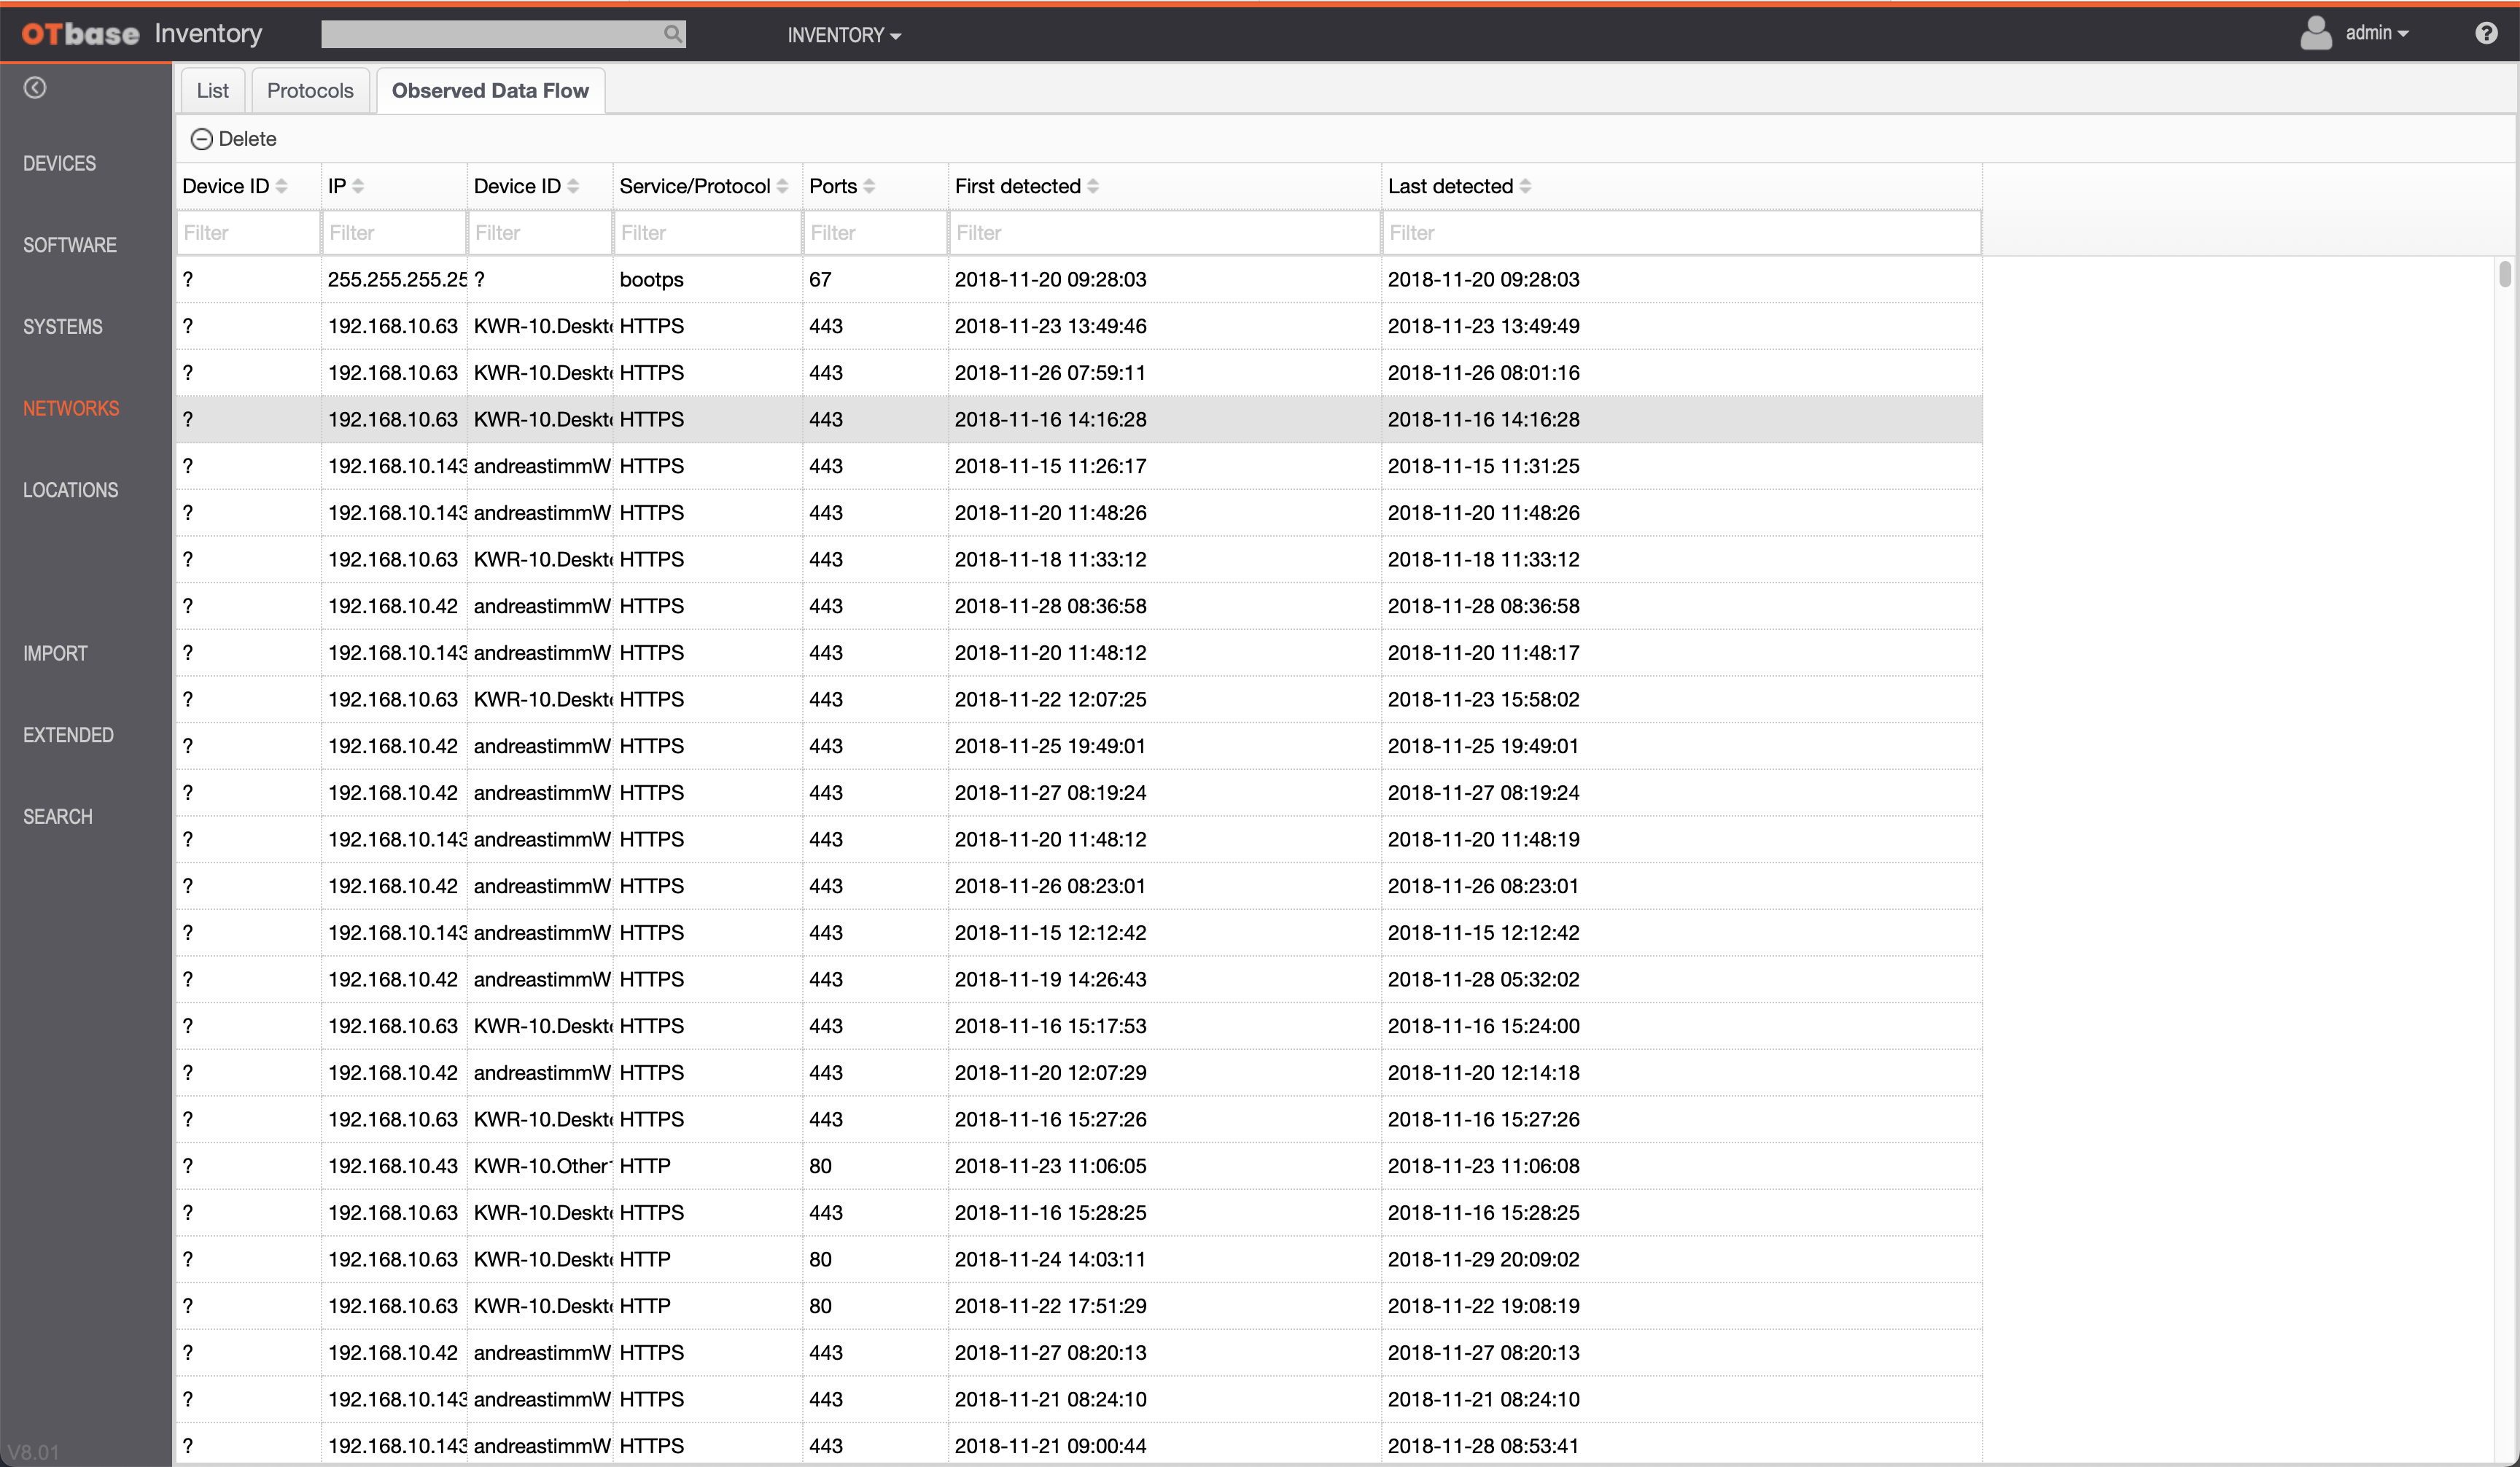The width and height of the screenshot is (2520, 1467).
Task: Go to IMPORT in sidebar
Action: pyautogui.click(x=55, y=653)
